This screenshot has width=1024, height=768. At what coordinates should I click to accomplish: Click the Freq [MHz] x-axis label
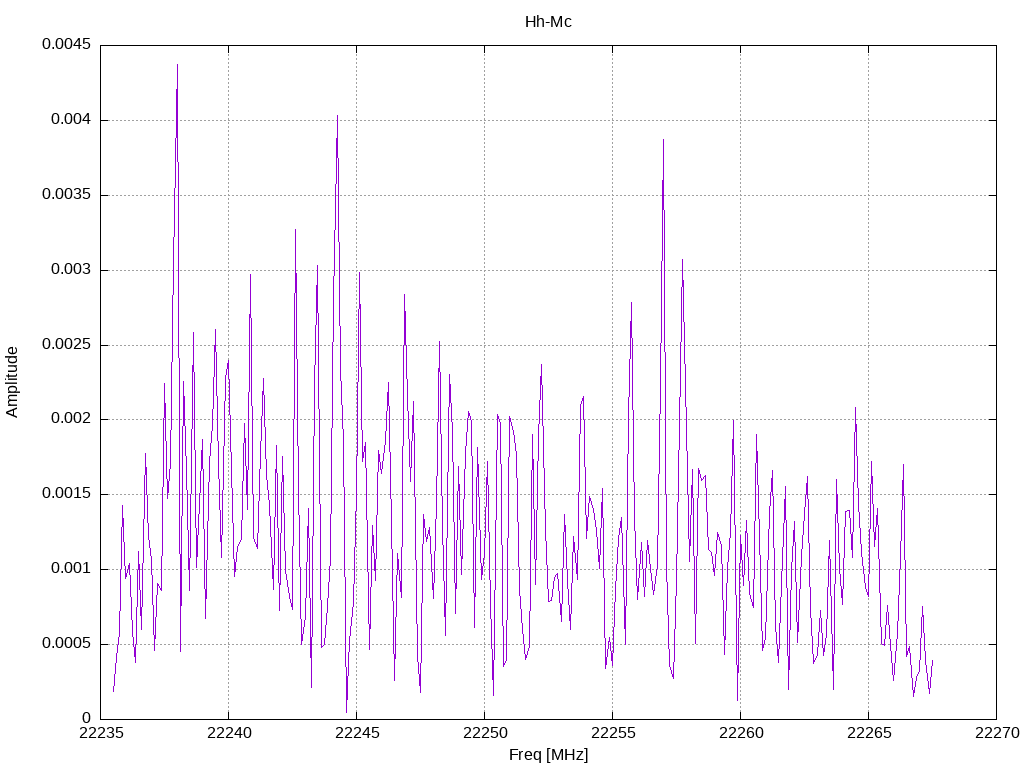548,754
